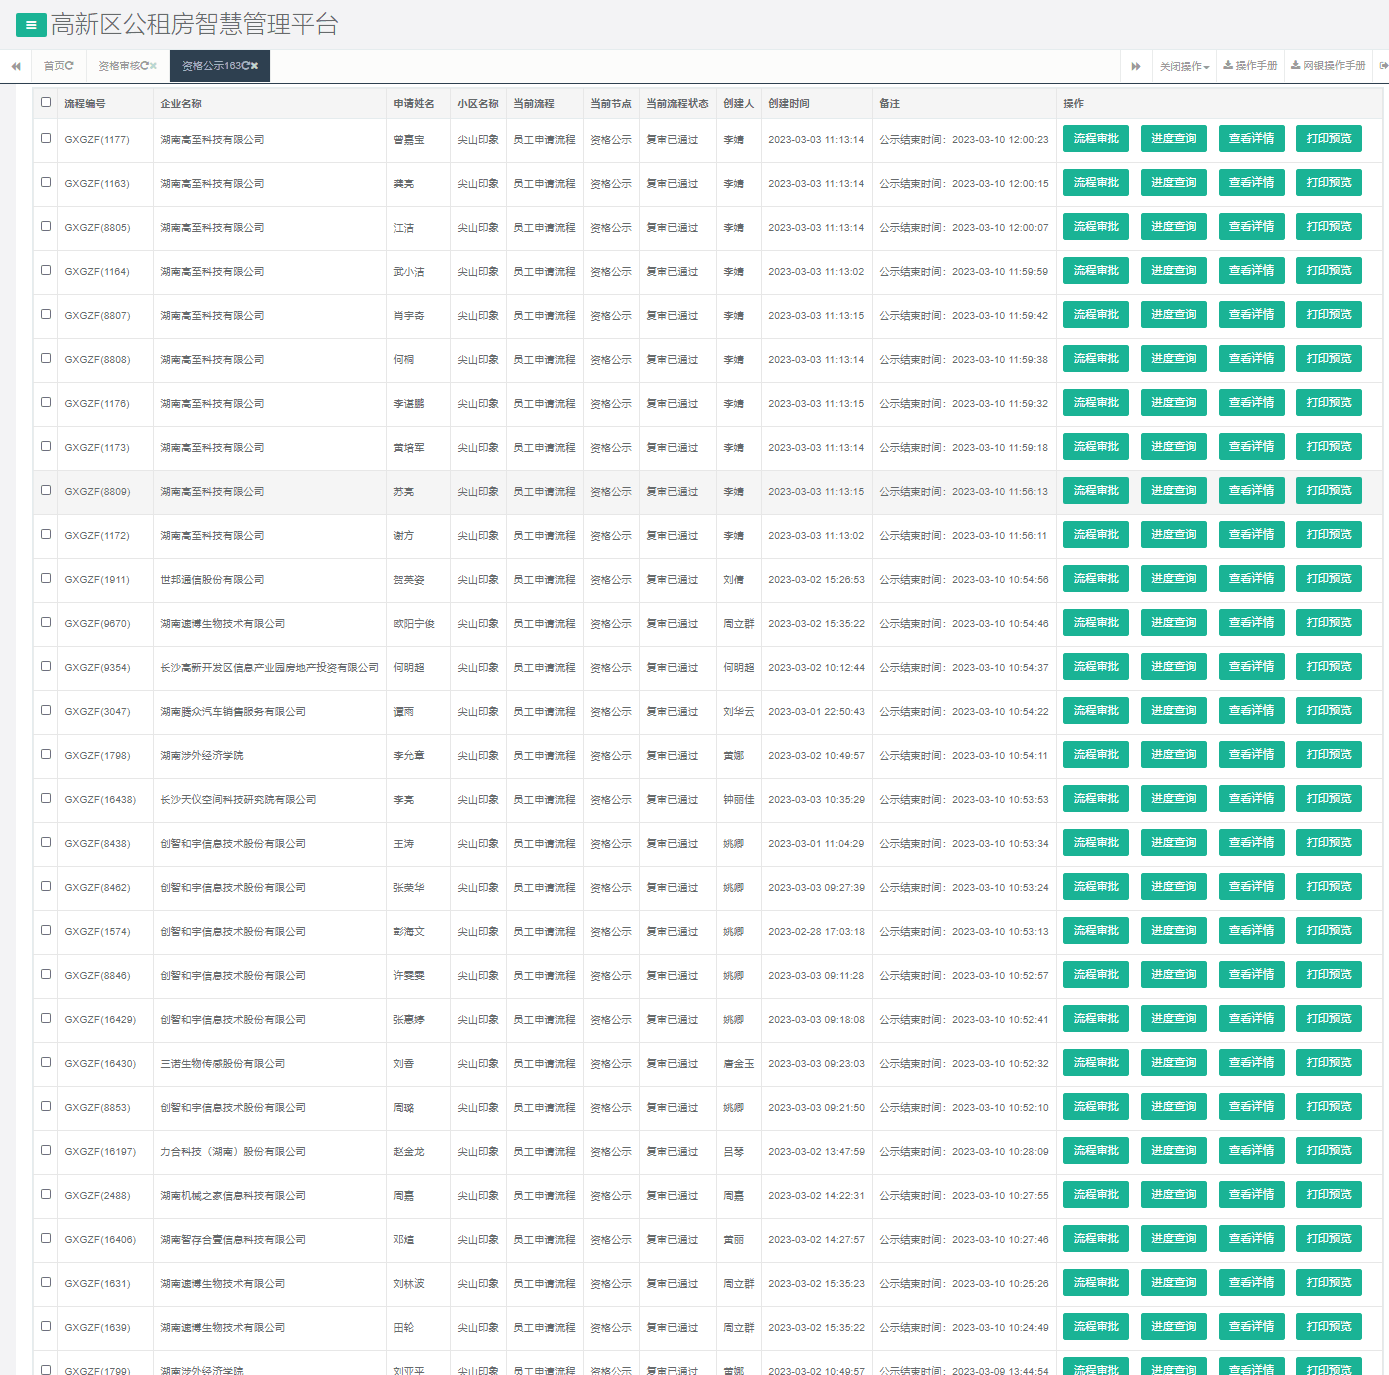Refresh the 首页 tab using its reload icon

[70, 66]
